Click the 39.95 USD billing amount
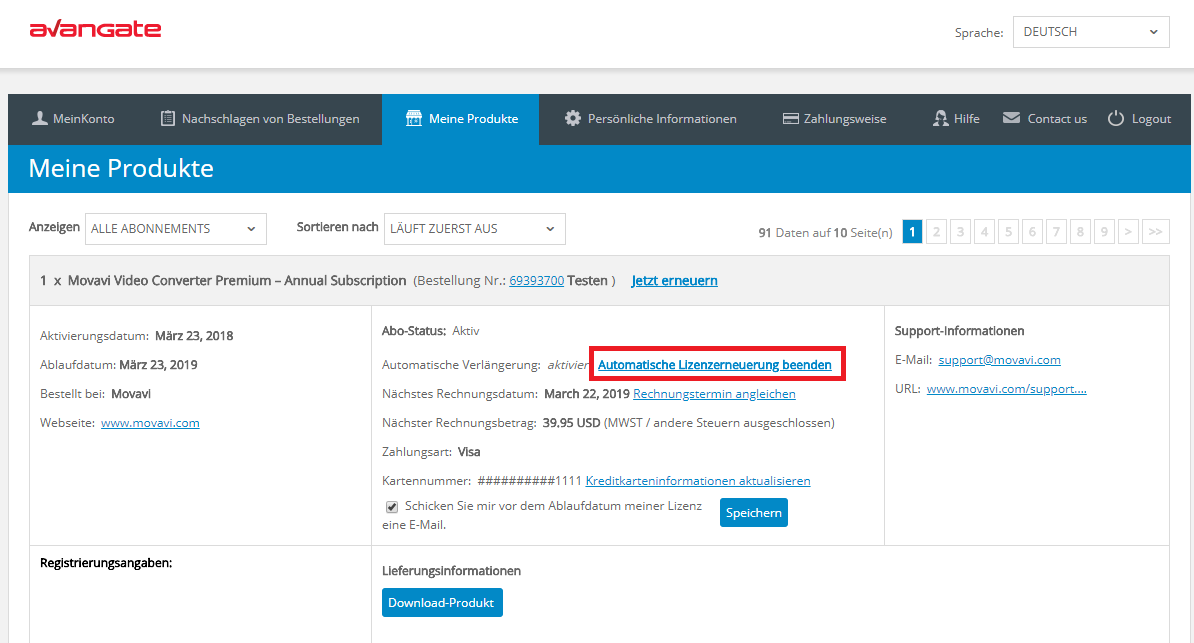Image resolution: width=1194 pixels, height=643 pixels. [x=571, y=423]
